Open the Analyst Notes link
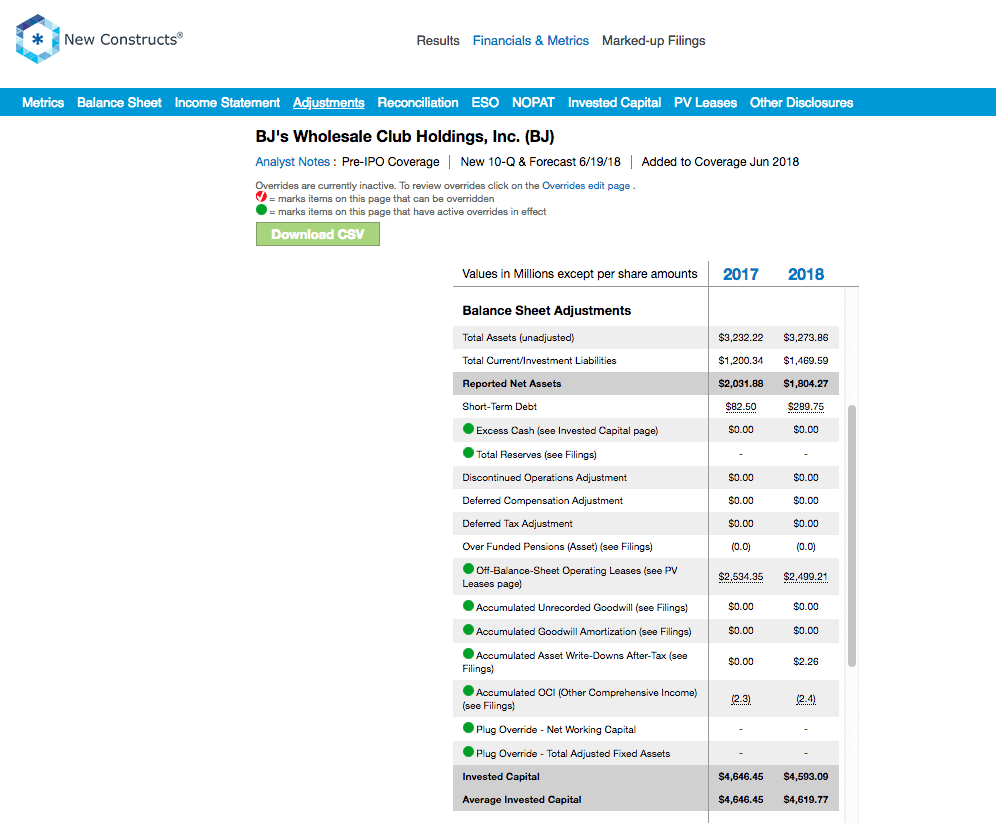The width and height of the screenshot is (996, 823). 293,162
